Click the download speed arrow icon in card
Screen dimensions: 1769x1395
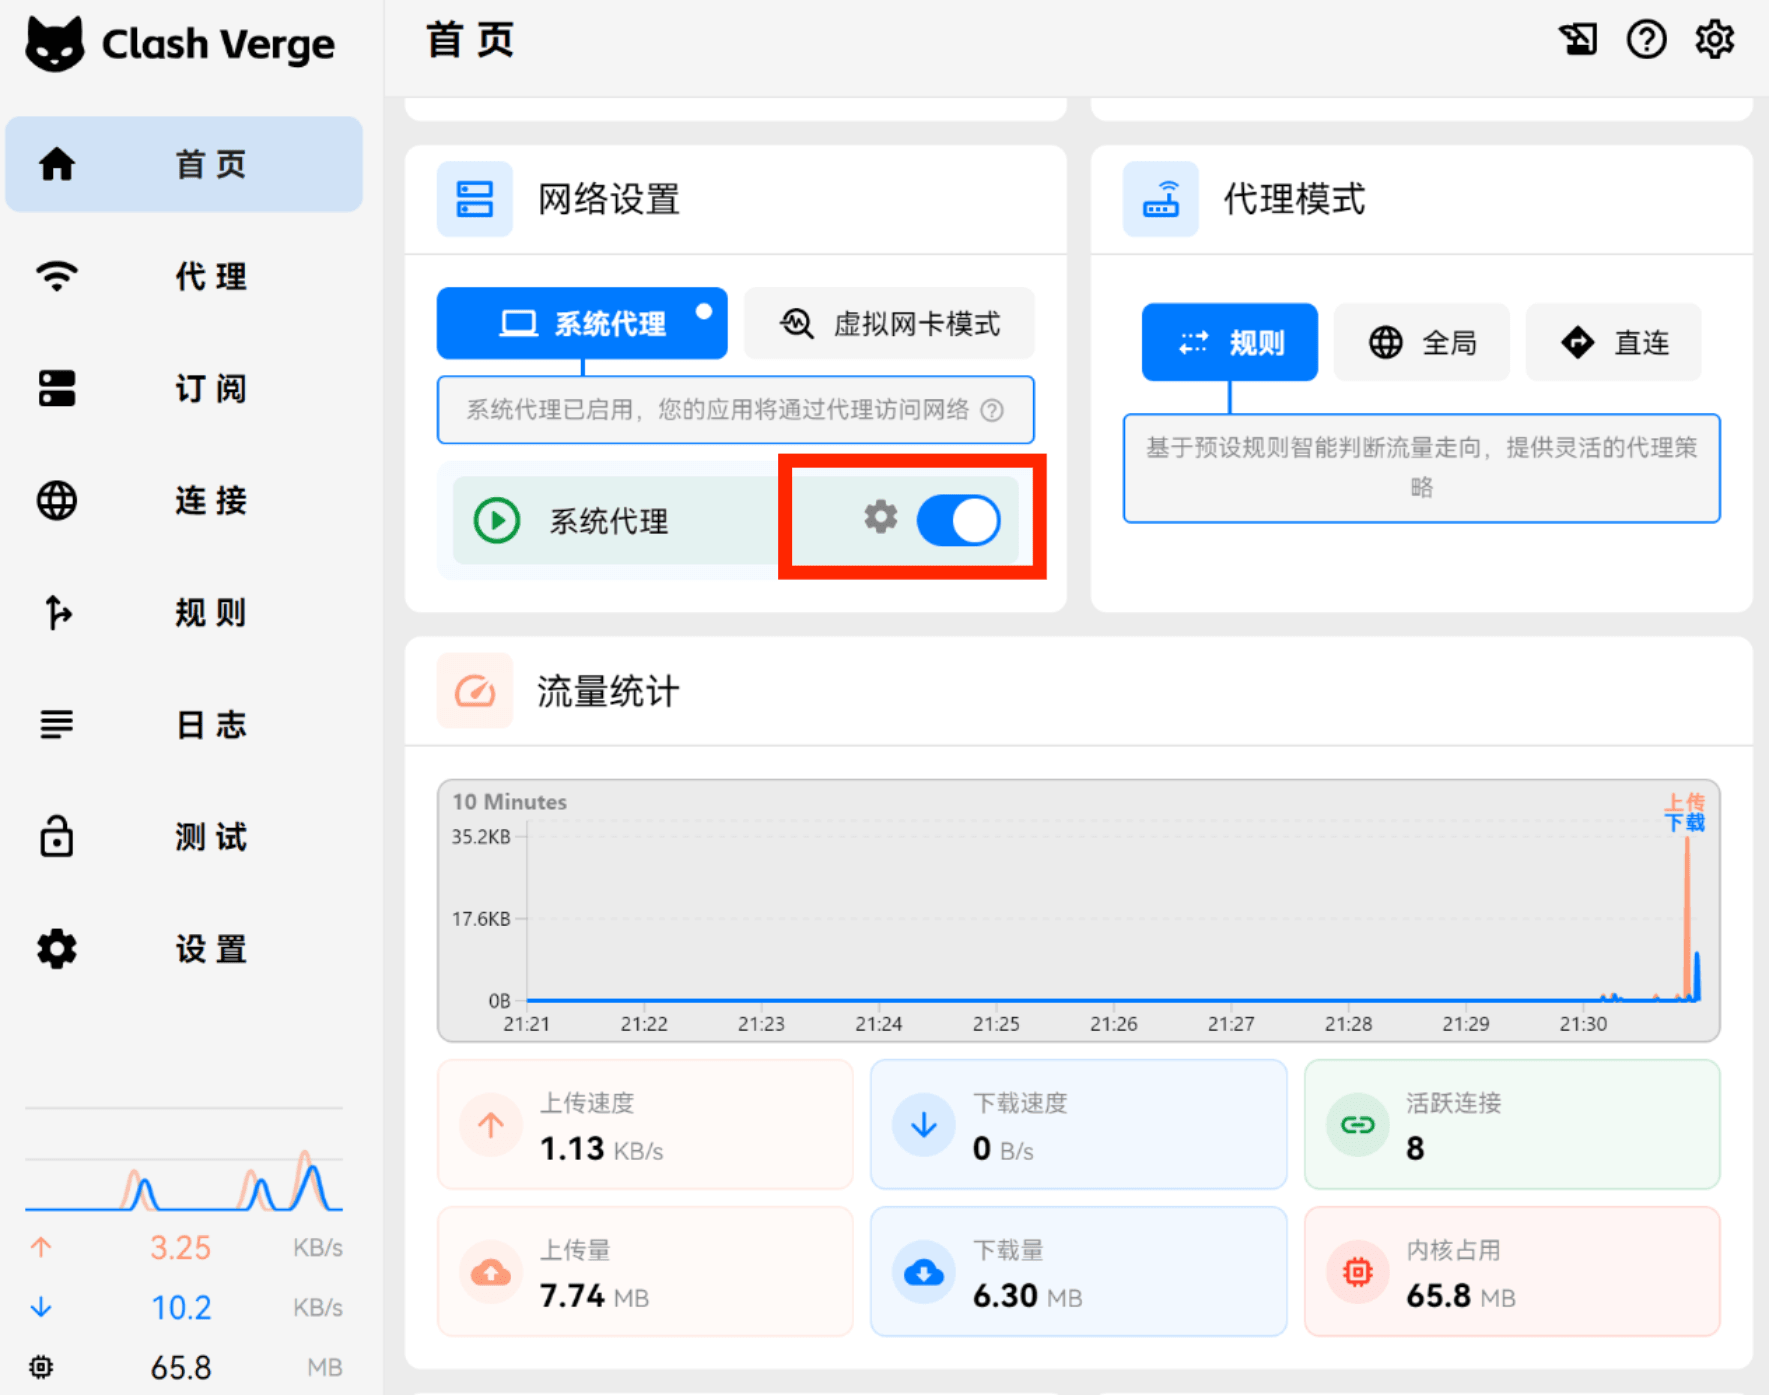coord(924,1125)
